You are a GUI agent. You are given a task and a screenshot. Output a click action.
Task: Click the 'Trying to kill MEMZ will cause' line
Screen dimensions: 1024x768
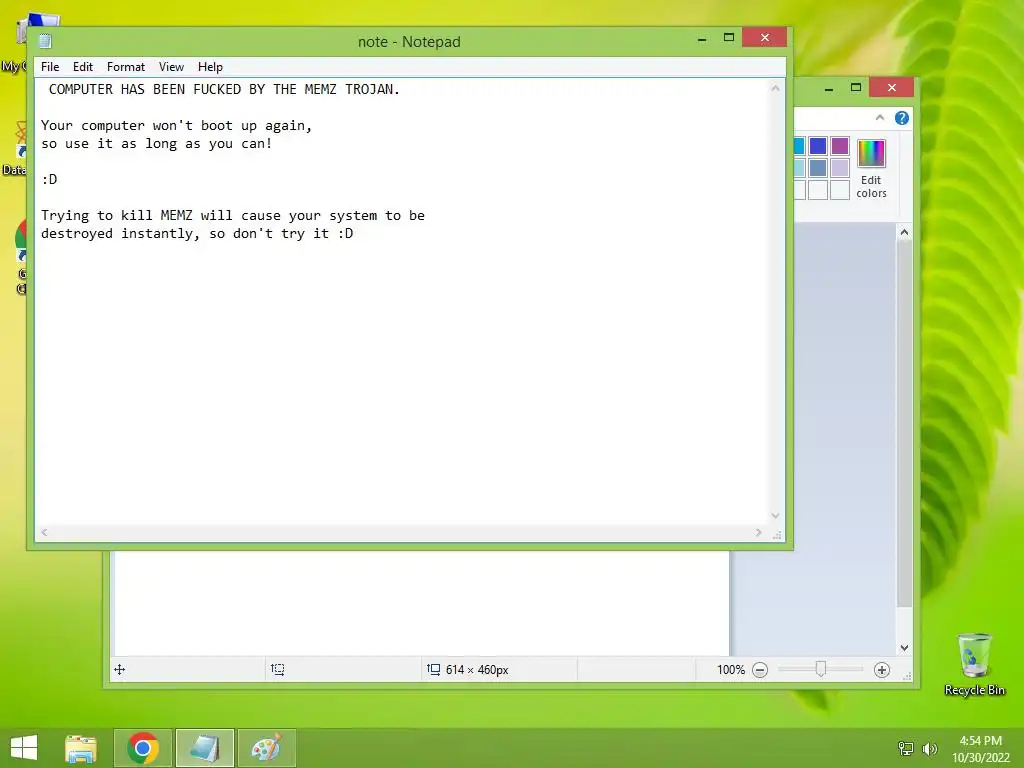point(232,216)
